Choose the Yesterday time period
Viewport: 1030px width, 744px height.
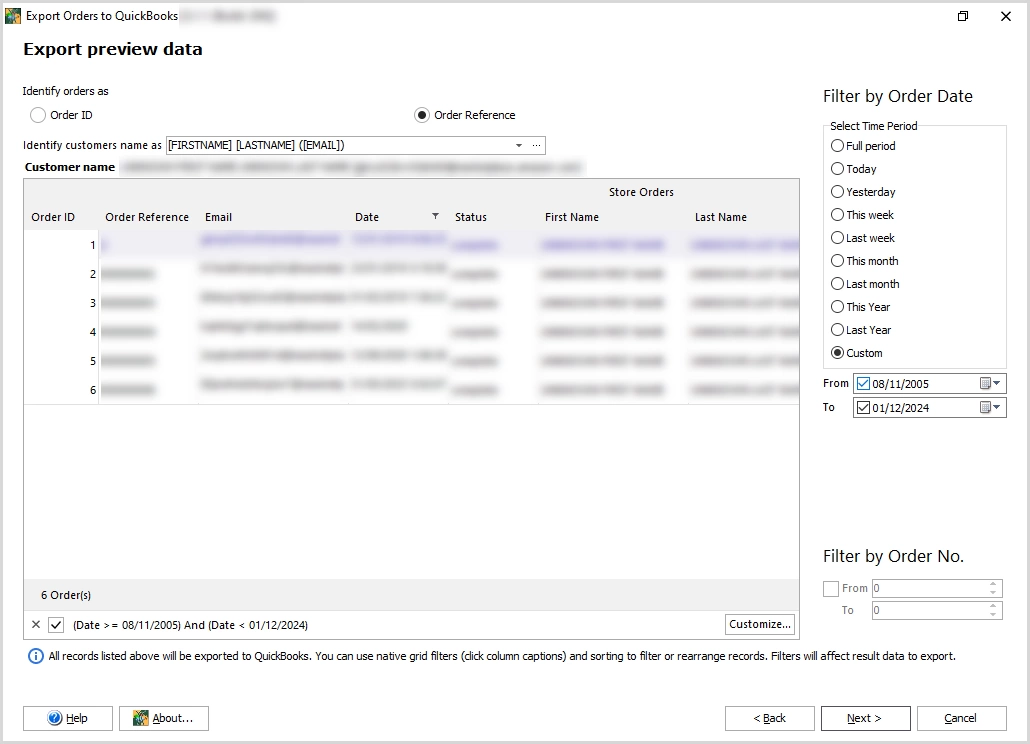point(838,192)
